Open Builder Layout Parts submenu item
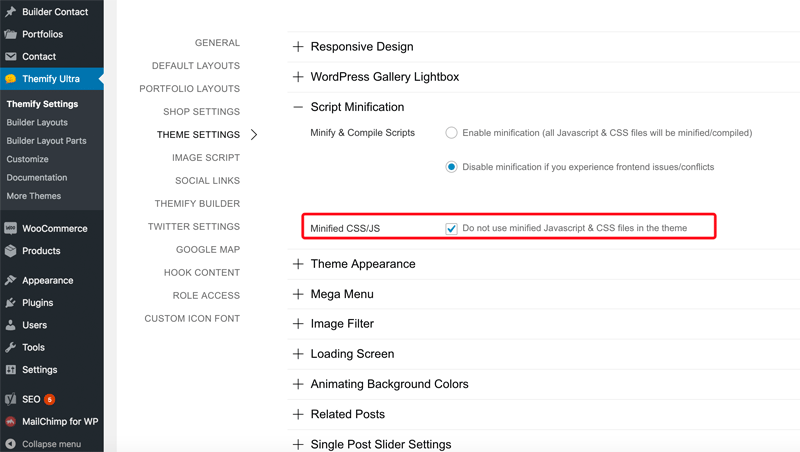The height and width of the screenshot is (452, 800). 46,141
